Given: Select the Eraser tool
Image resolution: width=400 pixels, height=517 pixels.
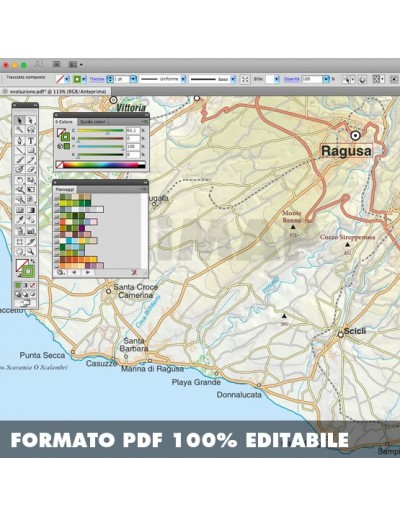Looking at the screenshot, I should click(x=31, y=169).
